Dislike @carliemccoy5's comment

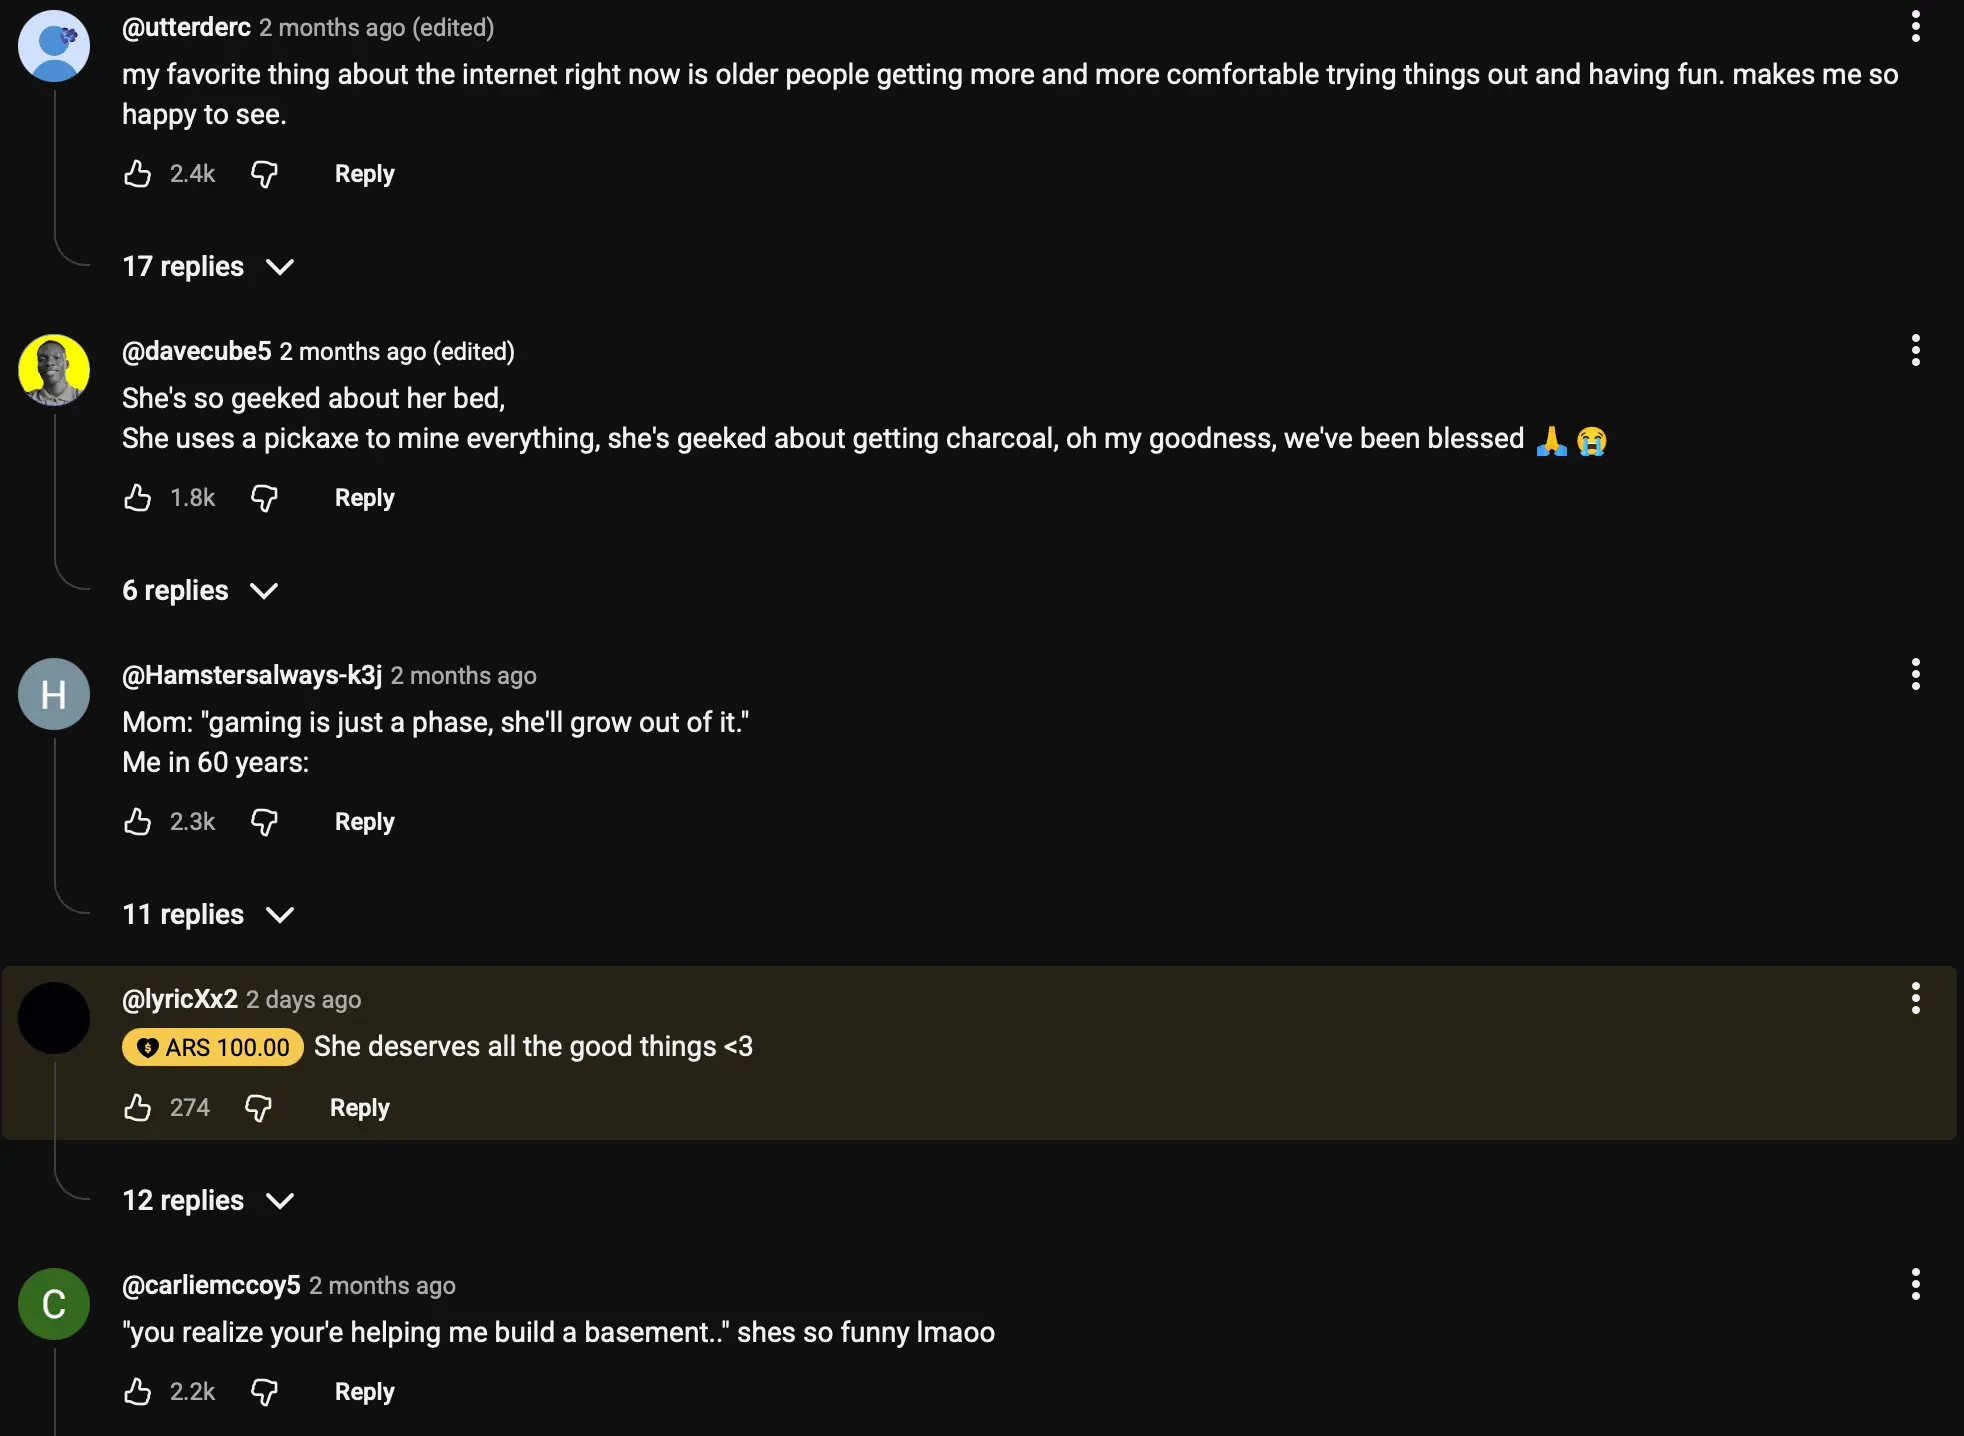coord(264,1391)
